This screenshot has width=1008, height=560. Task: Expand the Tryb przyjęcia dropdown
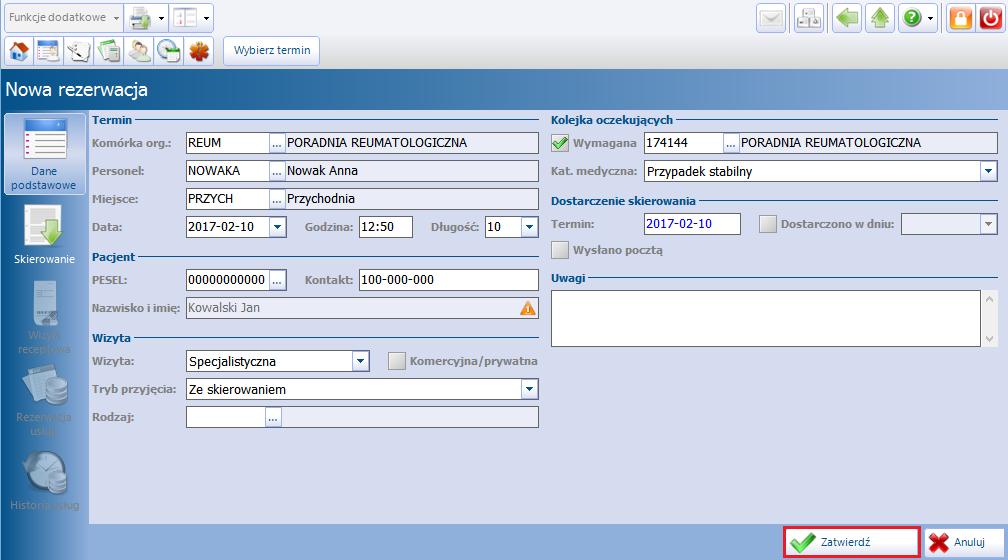pyautogui.click(x=529, y=389)
